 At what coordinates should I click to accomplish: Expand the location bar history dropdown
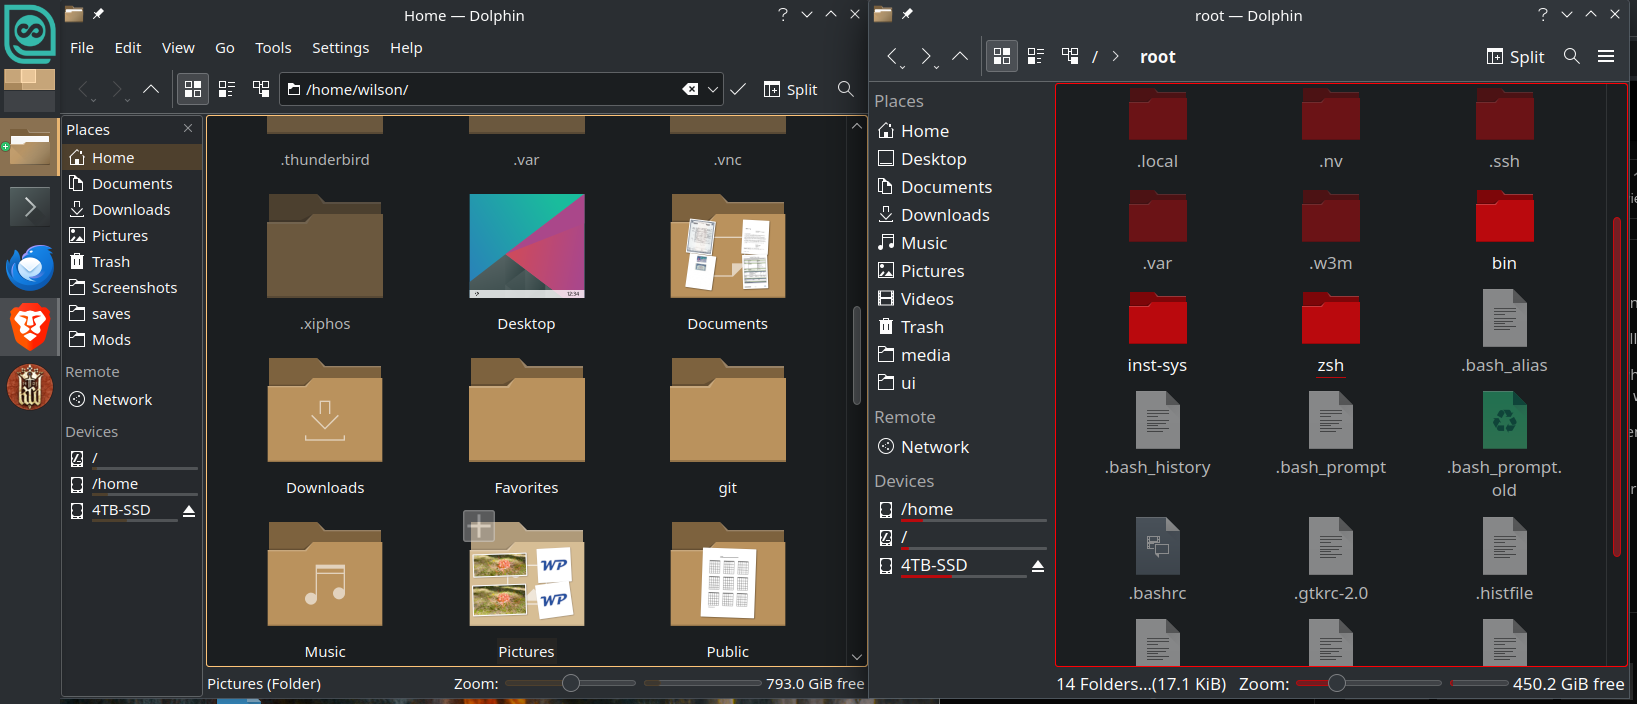[713, 89]
